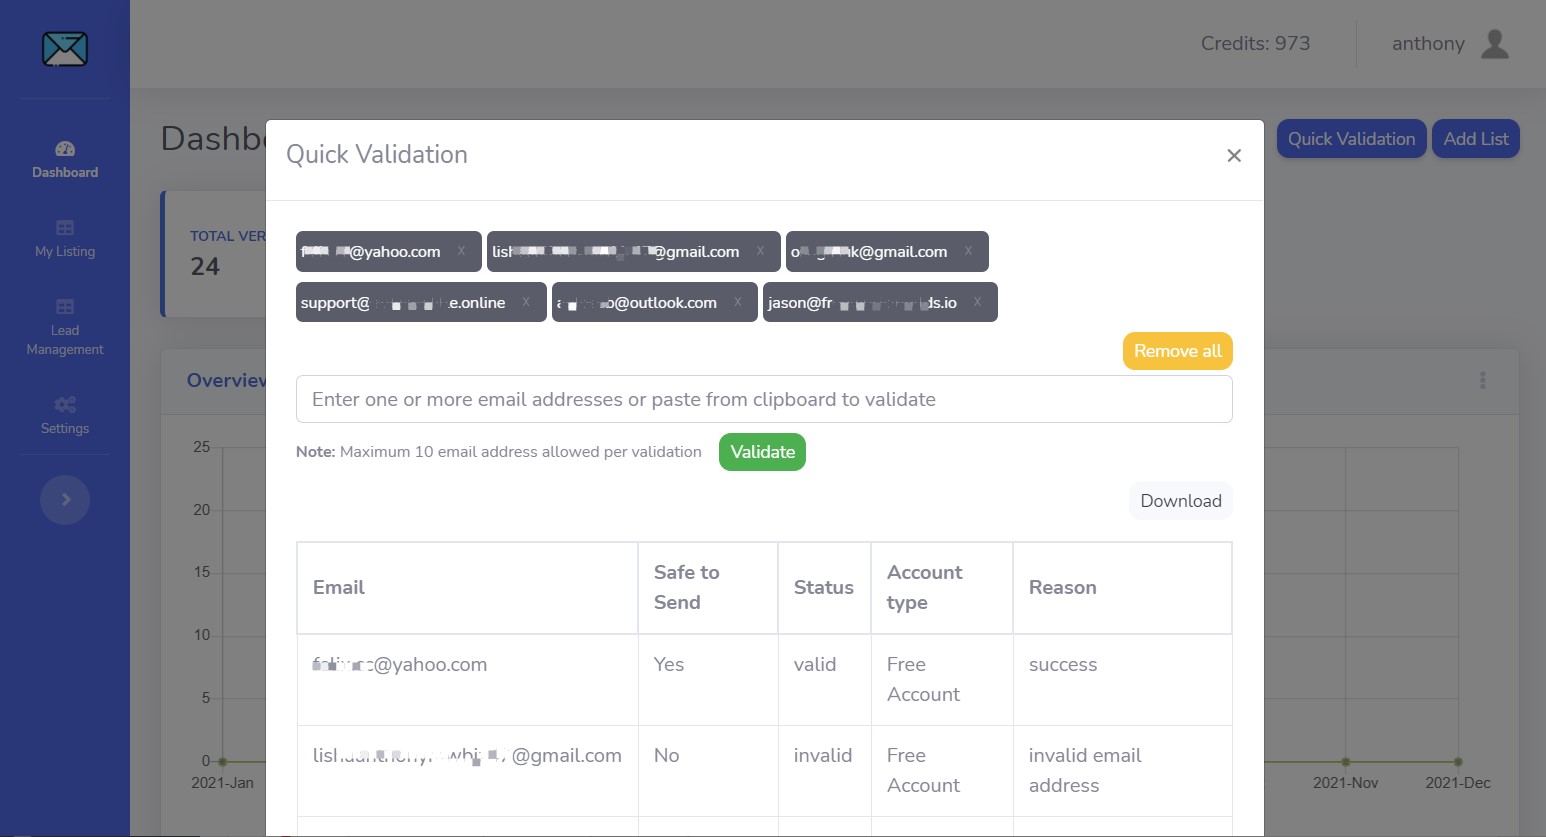Open the Dashboard via its speedometer icon
This screenshot has height=837, width=1546.
64,147
